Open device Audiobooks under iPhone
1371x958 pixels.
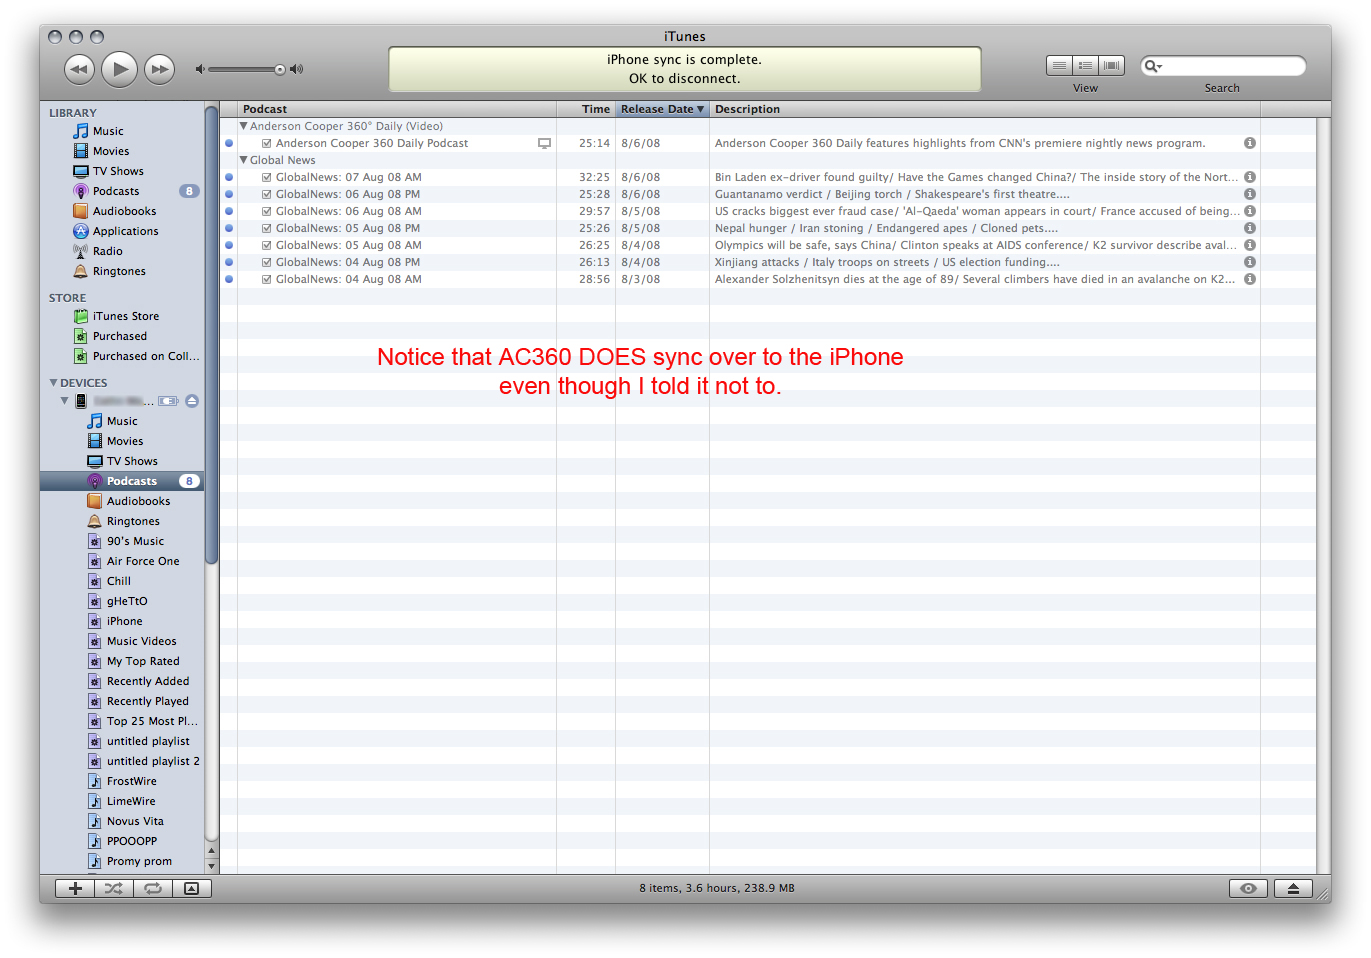138,501
